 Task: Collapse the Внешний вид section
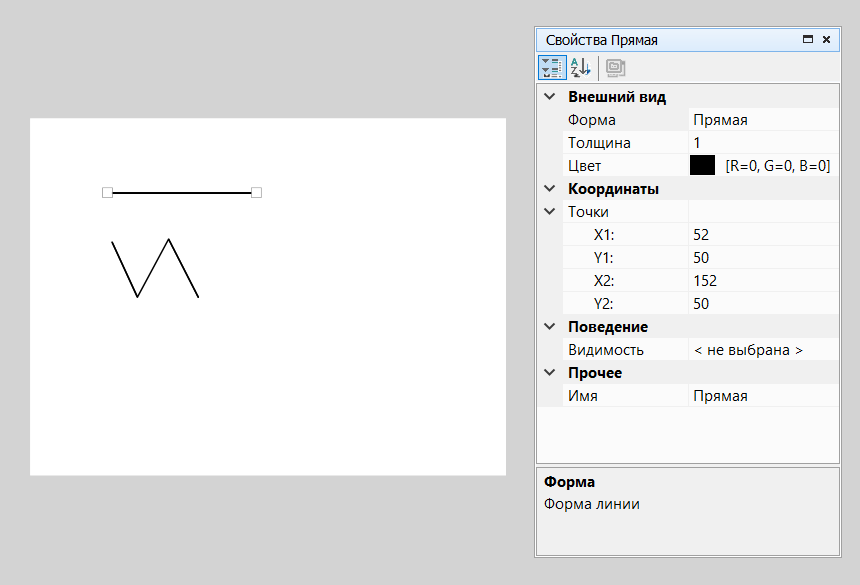tap(549, 97)
